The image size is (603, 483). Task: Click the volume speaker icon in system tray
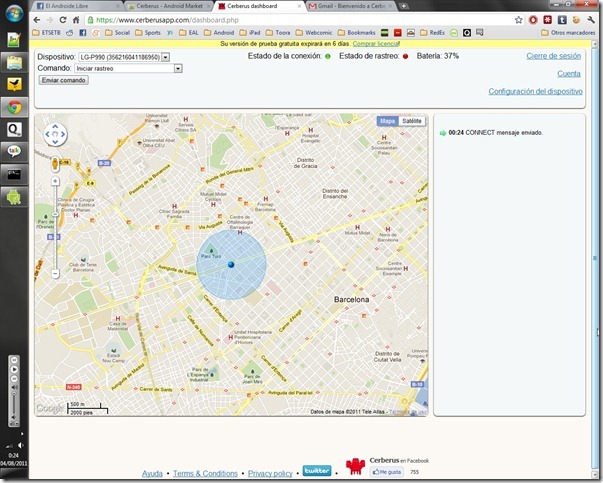pos(20,446)
